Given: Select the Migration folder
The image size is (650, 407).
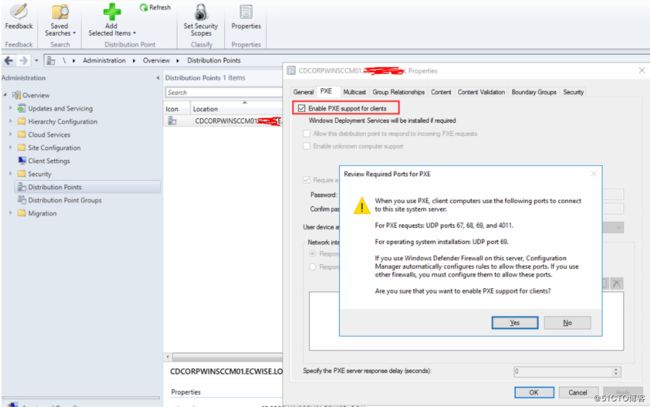Looking at the screenshot, I should [x=42, y=213].
